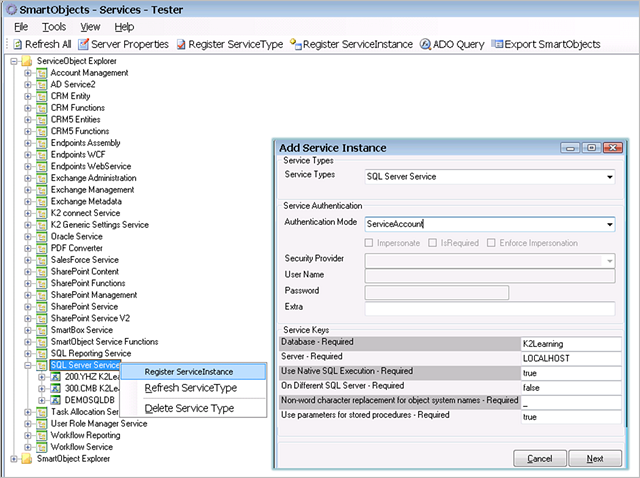The image size is (640, 478).
Task: Select the Workflow Service node icon
Action: click(x=41, y=447)
